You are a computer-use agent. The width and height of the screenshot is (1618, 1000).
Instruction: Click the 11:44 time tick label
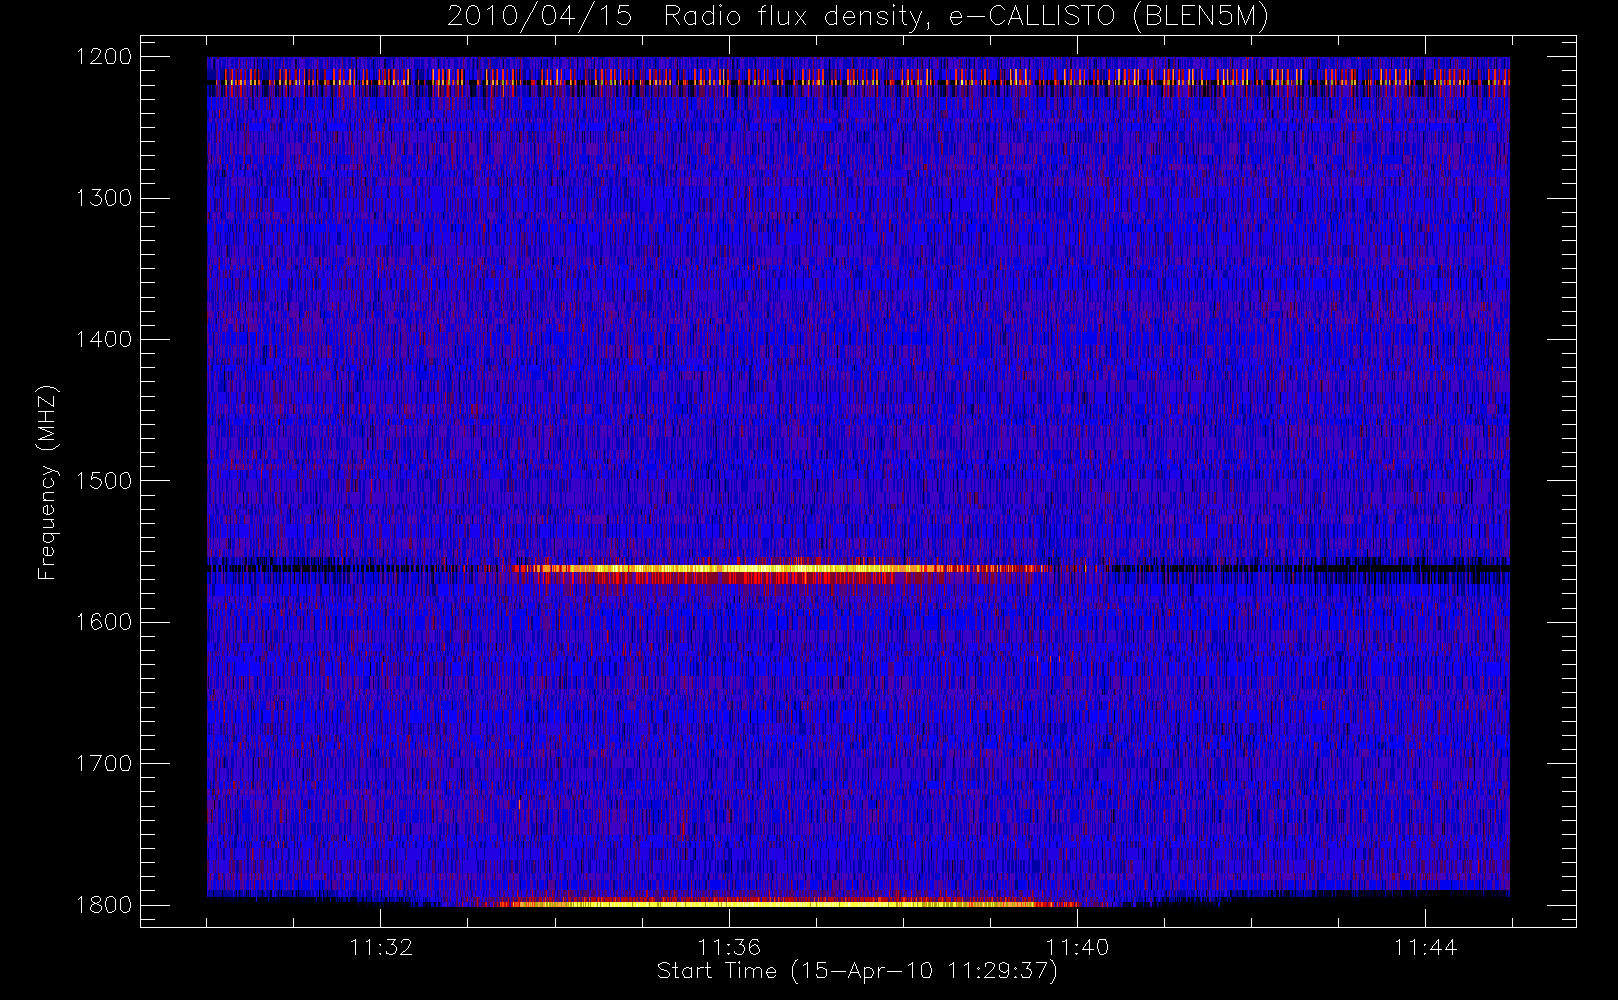(1425, 947)
